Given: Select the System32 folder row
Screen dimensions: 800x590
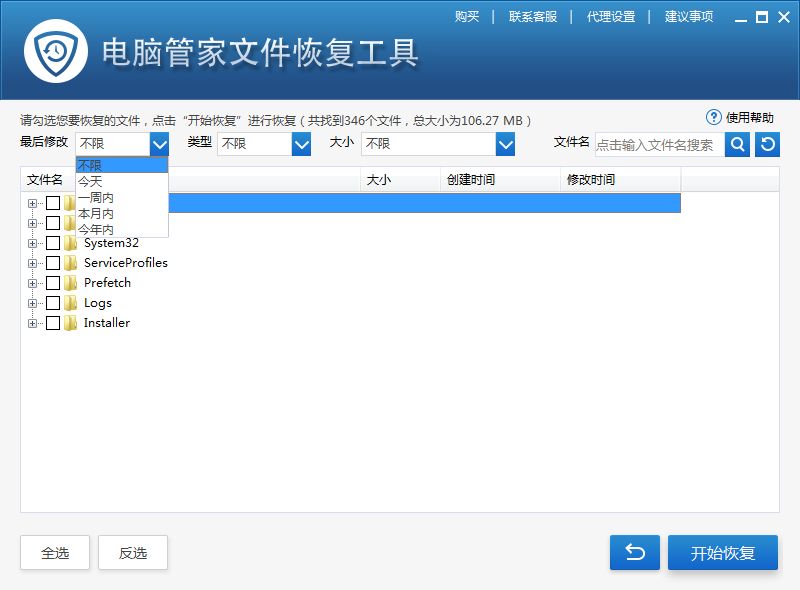Looking at the screenshot, I should point(111,243).
